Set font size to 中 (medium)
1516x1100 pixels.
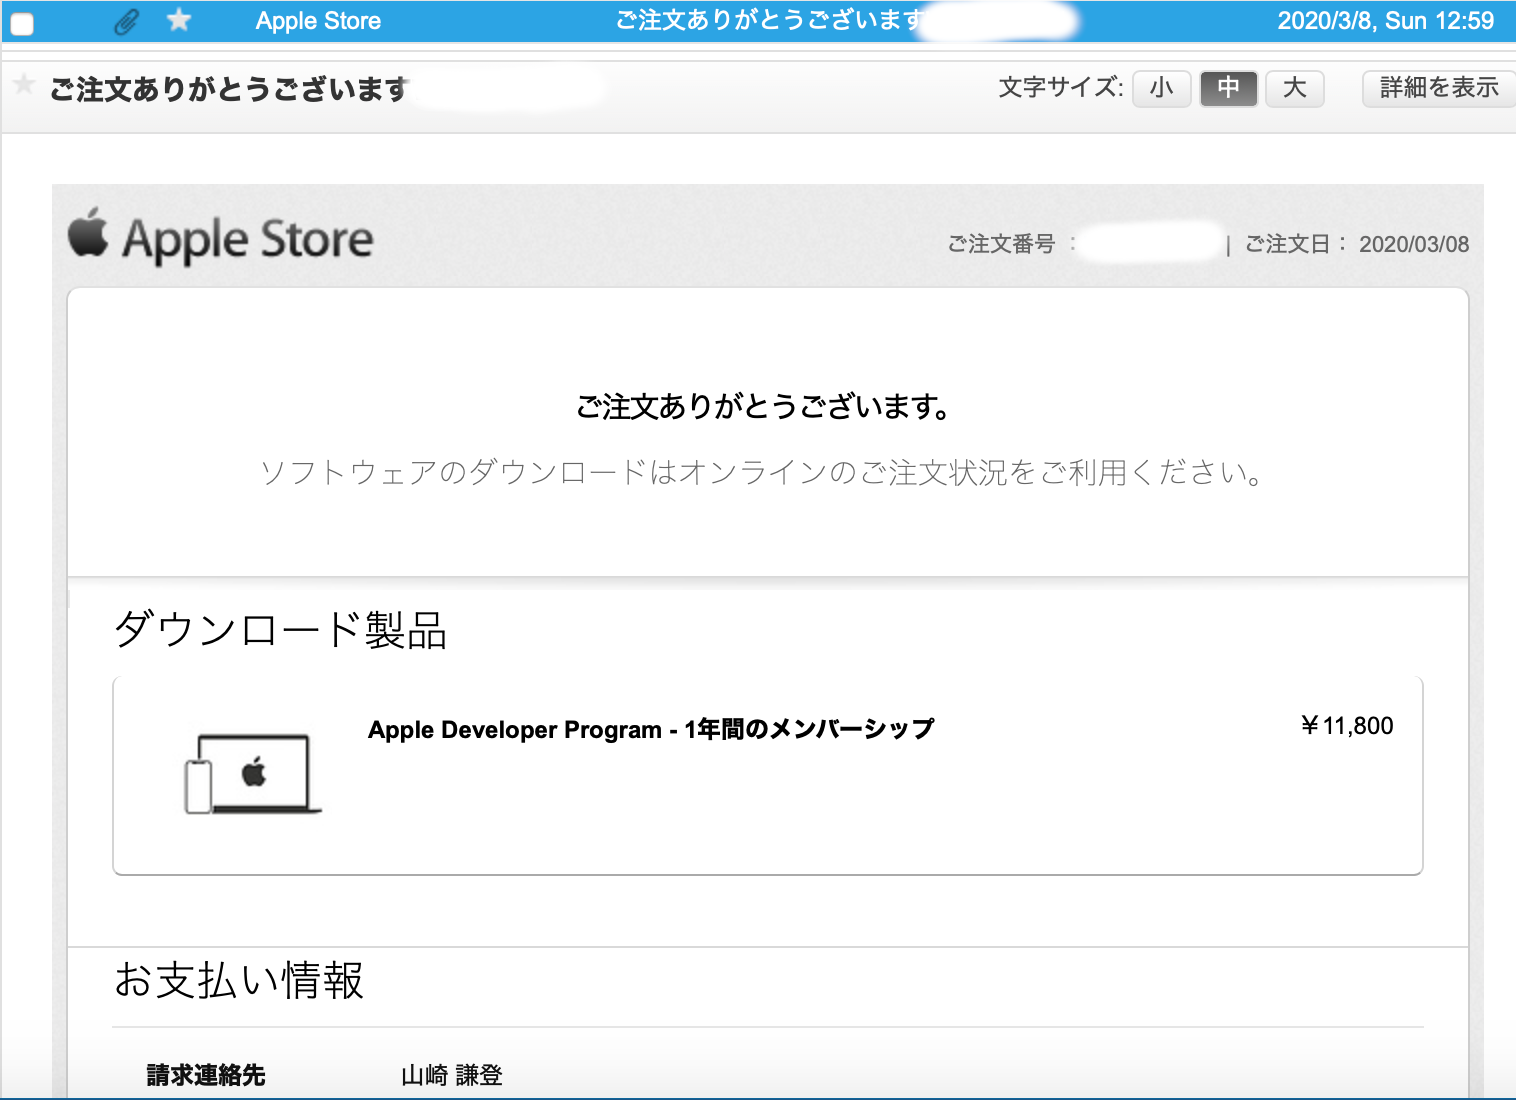click(x=1228, y=88)
